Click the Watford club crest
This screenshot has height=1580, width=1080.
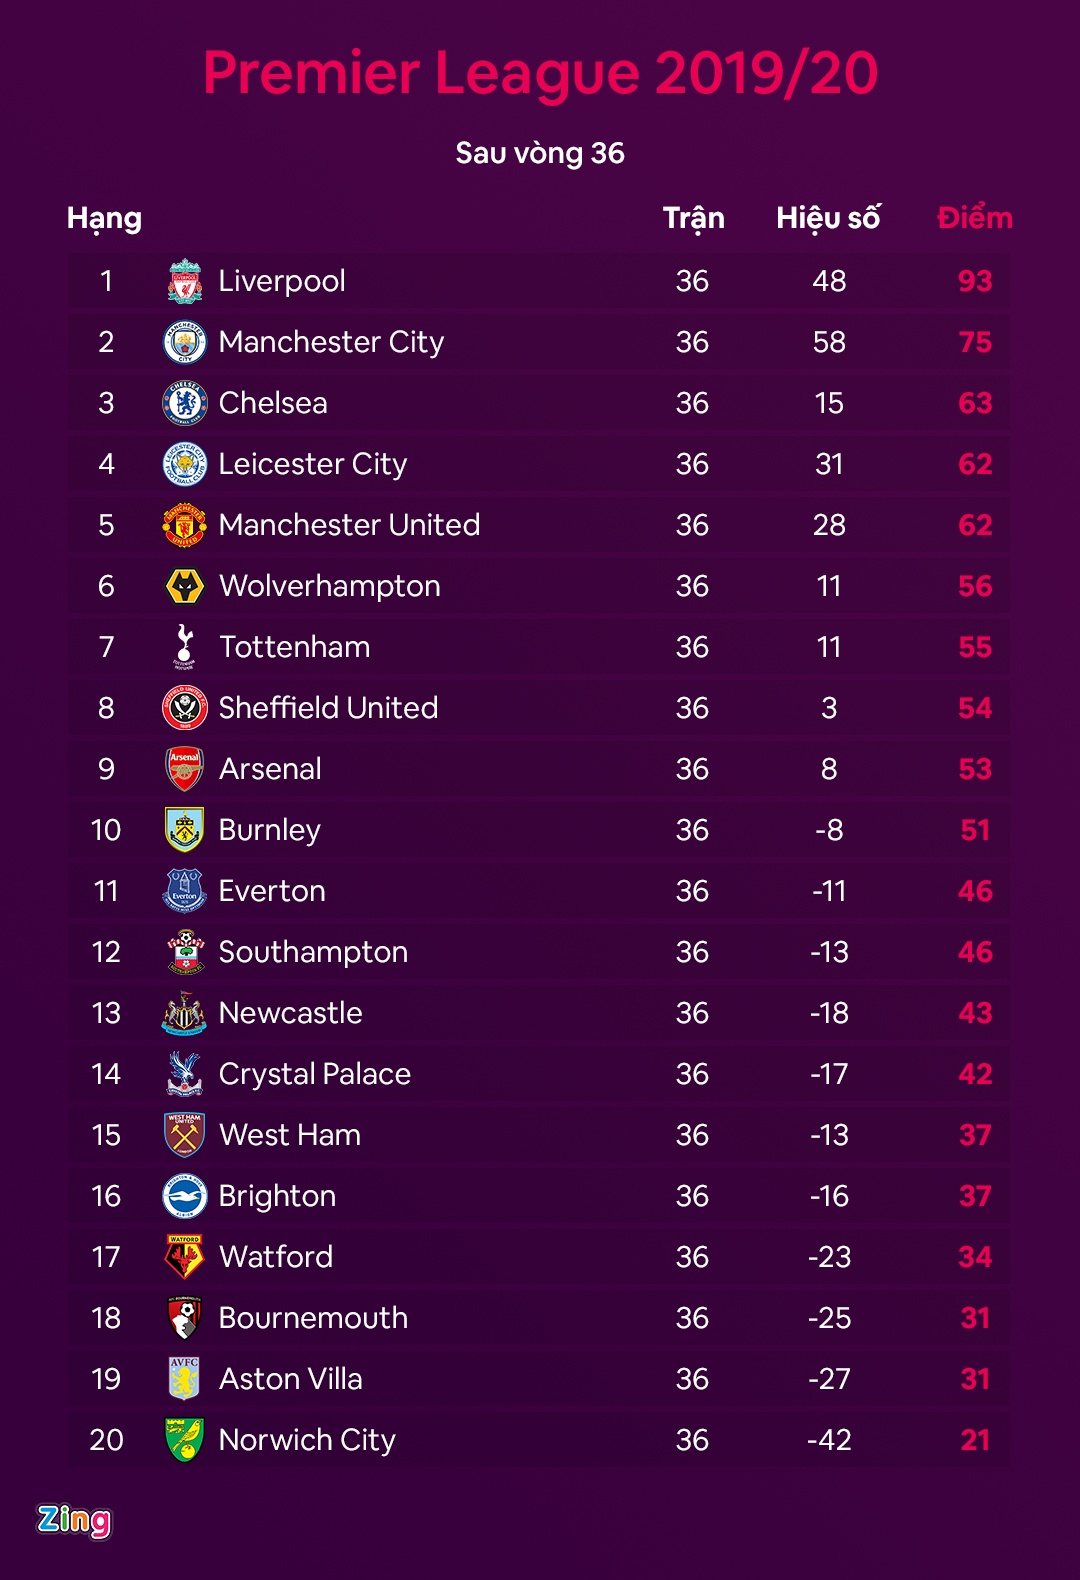coord(185,1257)
